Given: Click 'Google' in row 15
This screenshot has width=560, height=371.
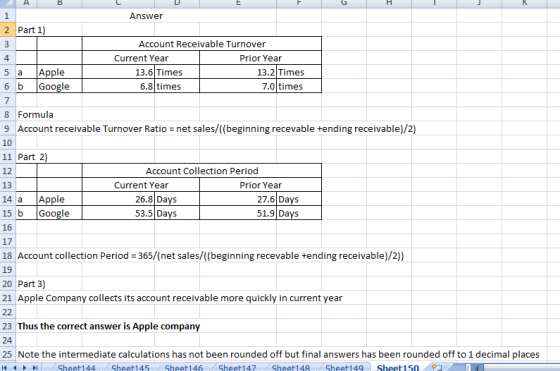Looking at the screenshot, I should [x=59, y=213].
